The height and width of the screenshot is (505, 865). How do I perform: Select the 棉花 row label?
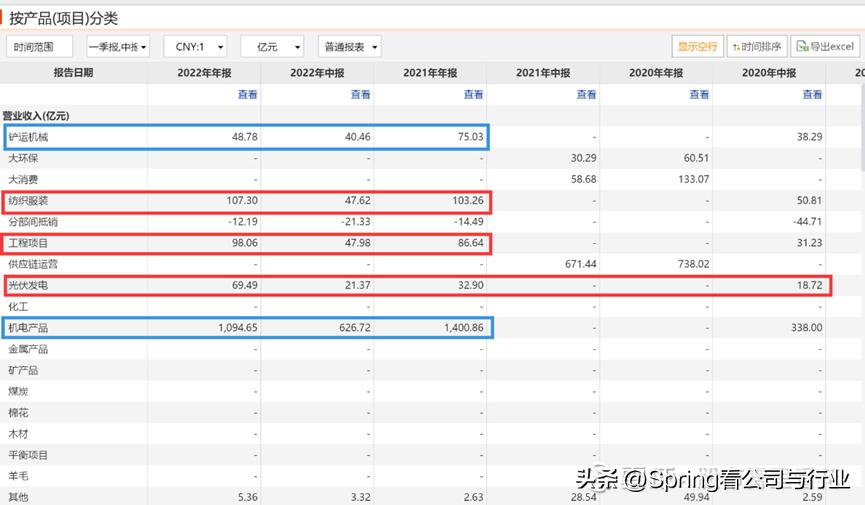click(18, 412)
